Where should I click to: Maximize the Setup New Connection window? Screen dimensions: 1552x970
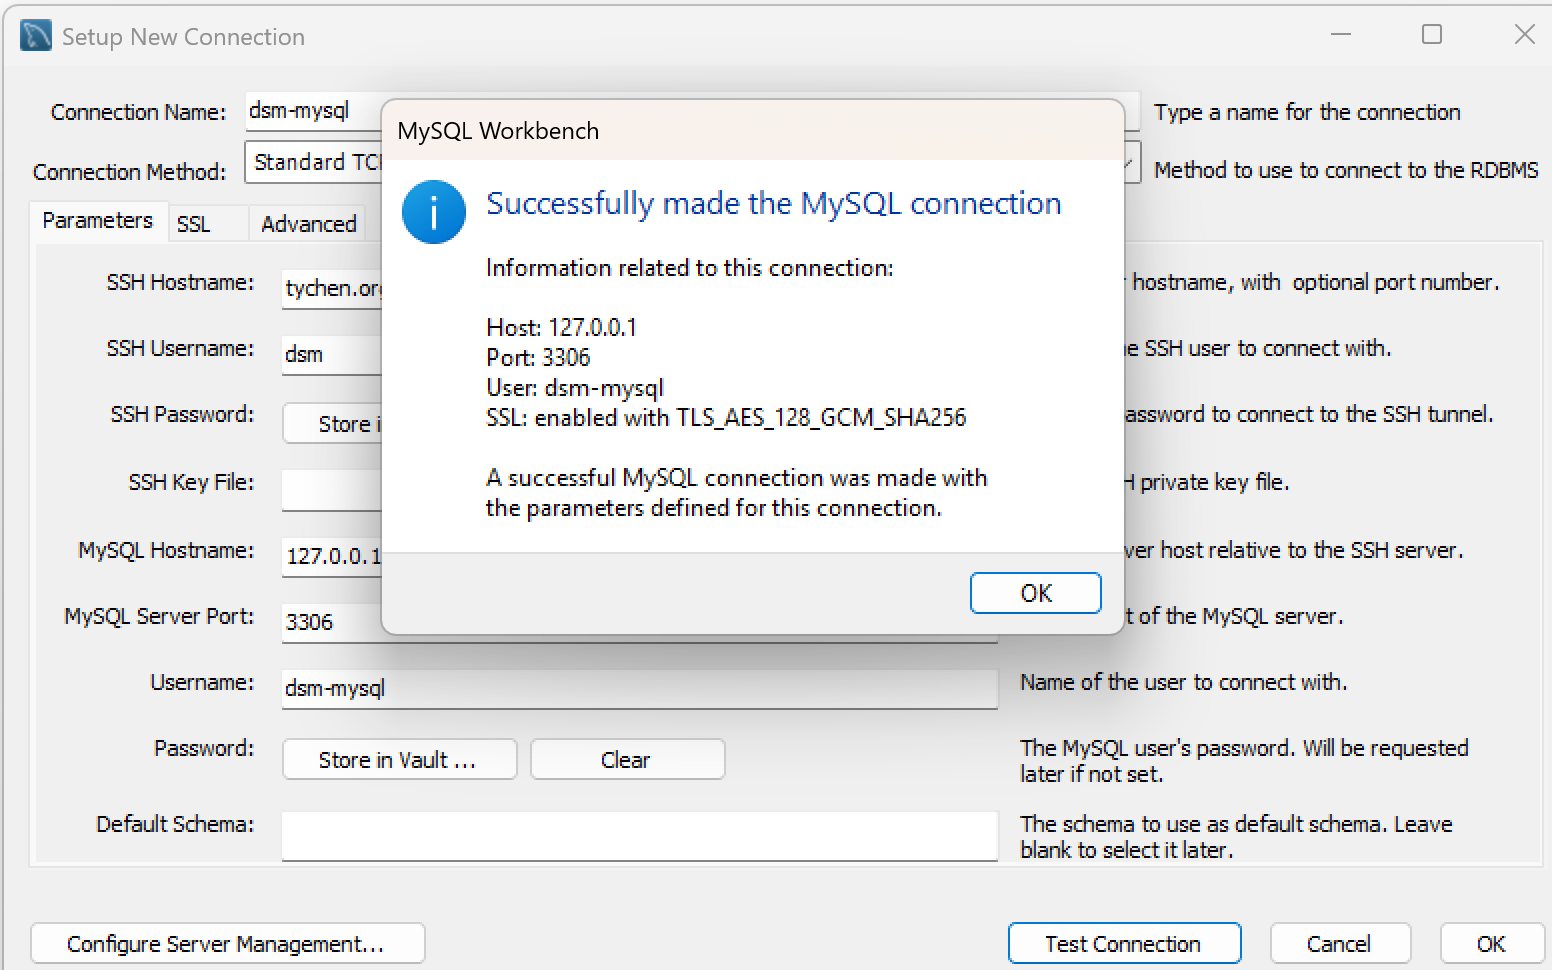[x=1431, y=35]
